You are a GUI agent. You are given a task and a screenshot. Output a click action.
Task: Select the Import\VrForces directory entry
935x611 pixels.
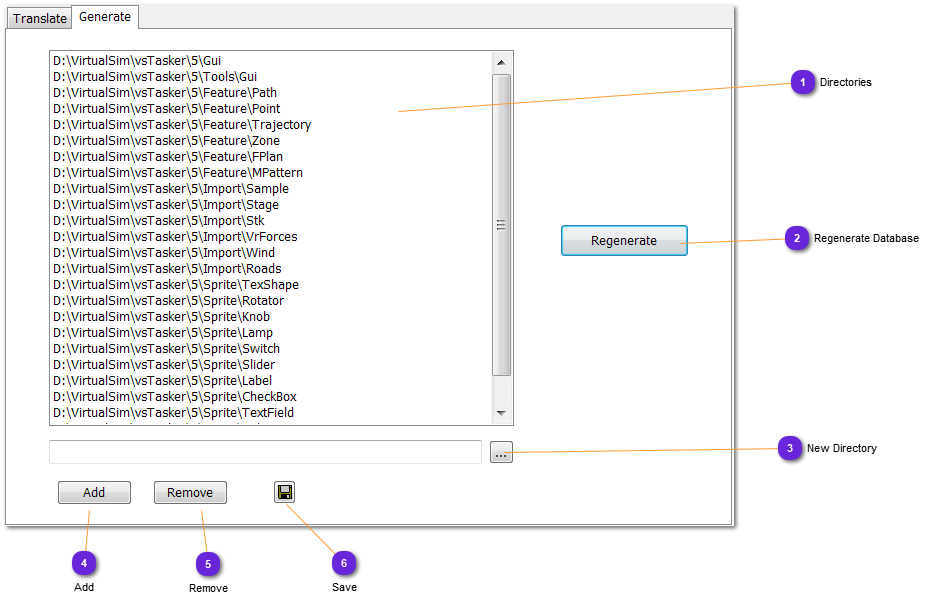[174, 237]
